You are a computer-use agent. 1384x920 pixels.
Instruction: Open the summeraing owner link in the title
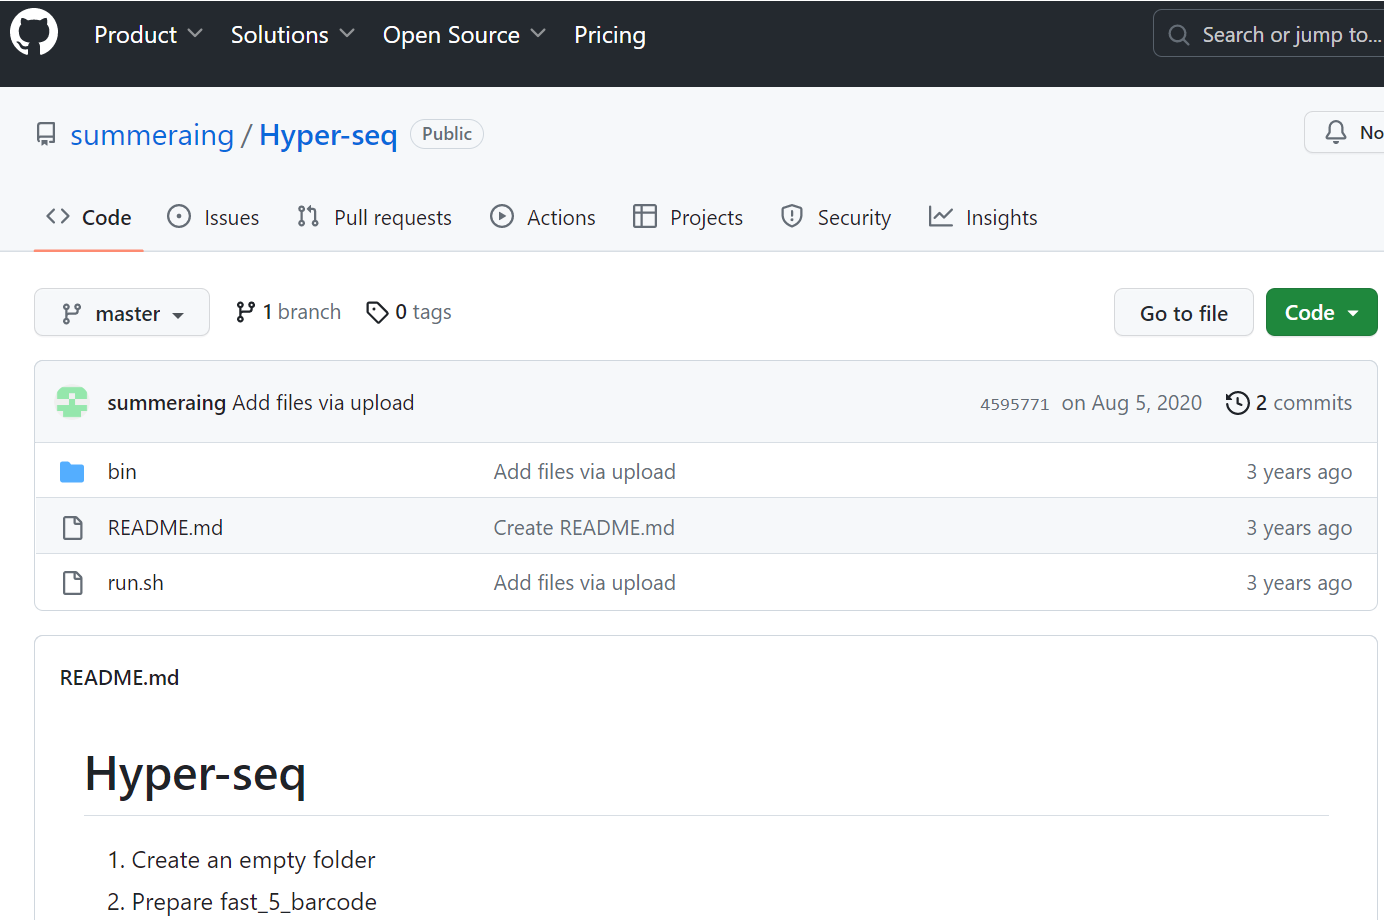152,135
